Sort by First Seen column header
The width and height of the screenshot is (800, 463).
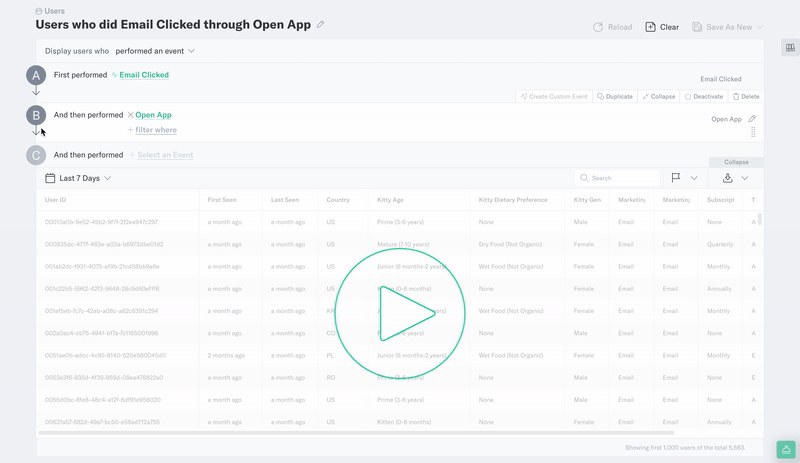tap(222, 200)
